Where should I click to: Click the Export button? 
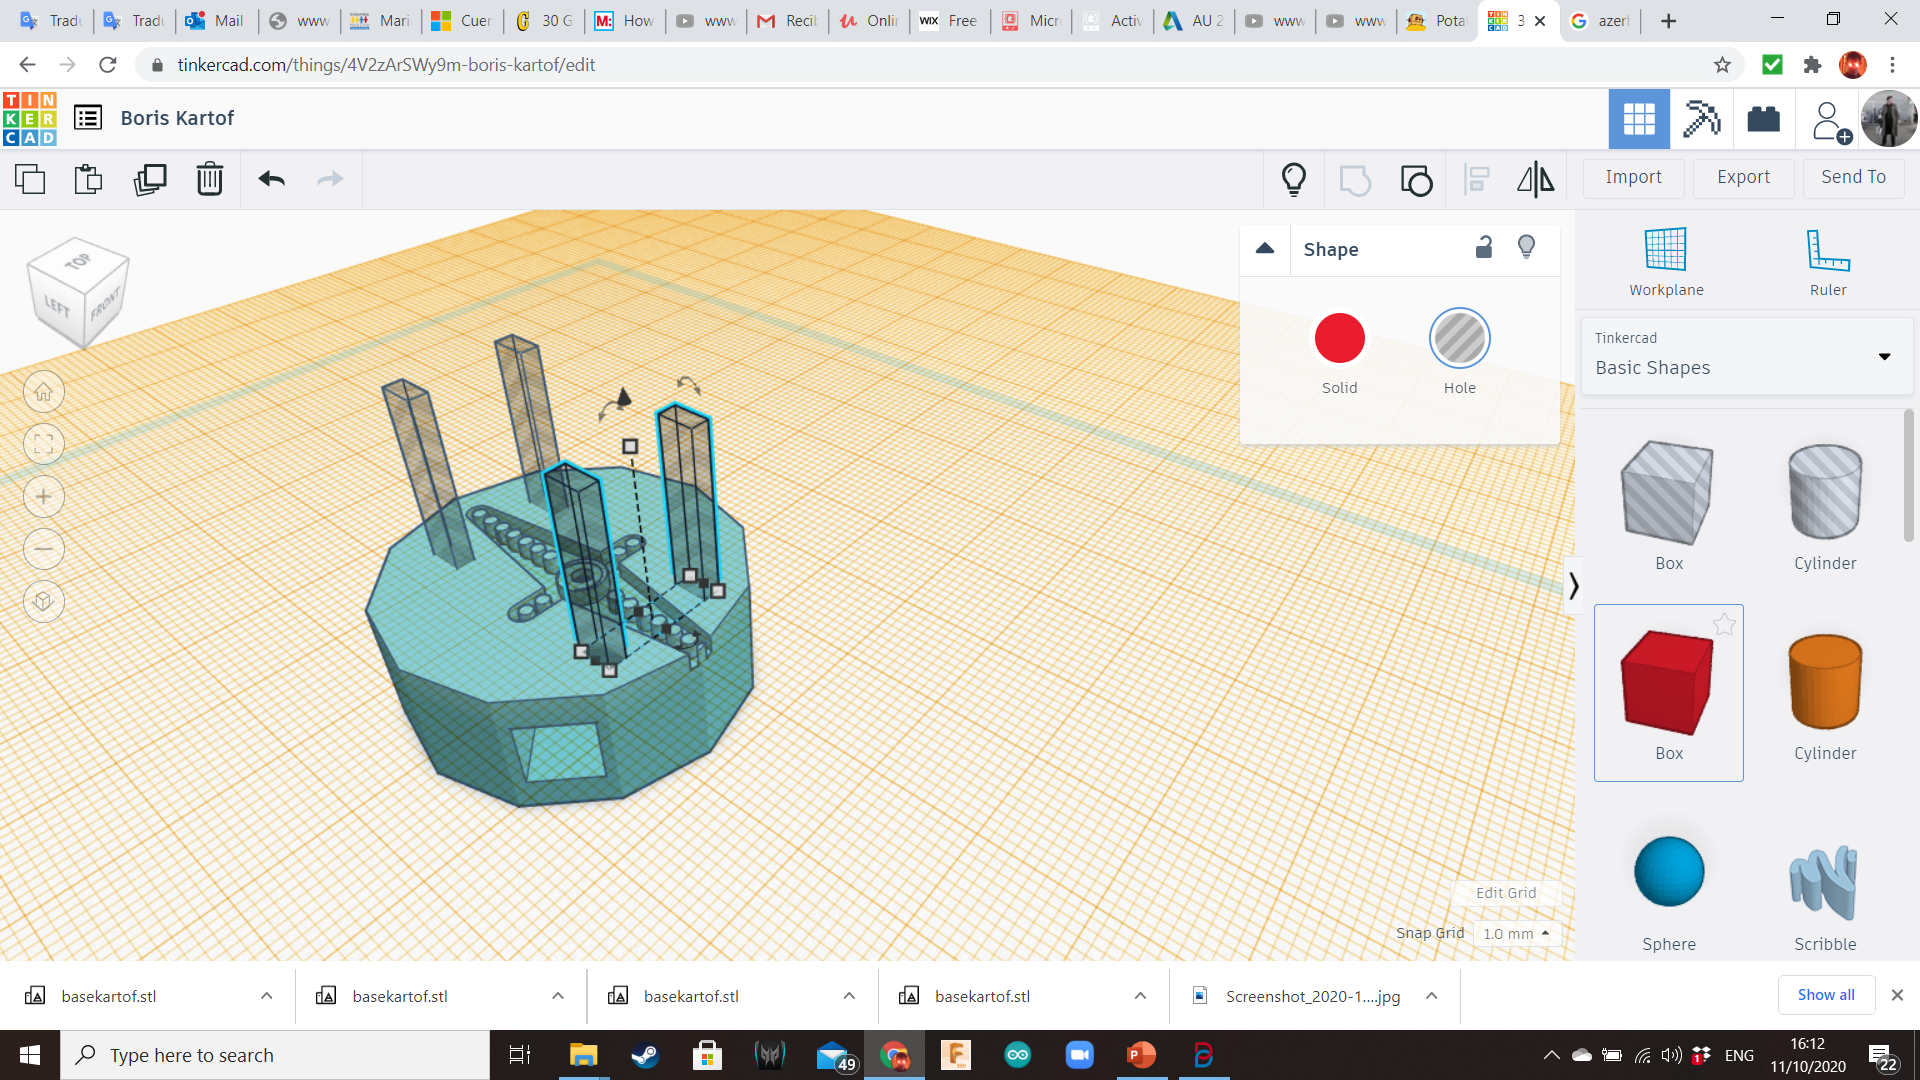click(1743, 177)
